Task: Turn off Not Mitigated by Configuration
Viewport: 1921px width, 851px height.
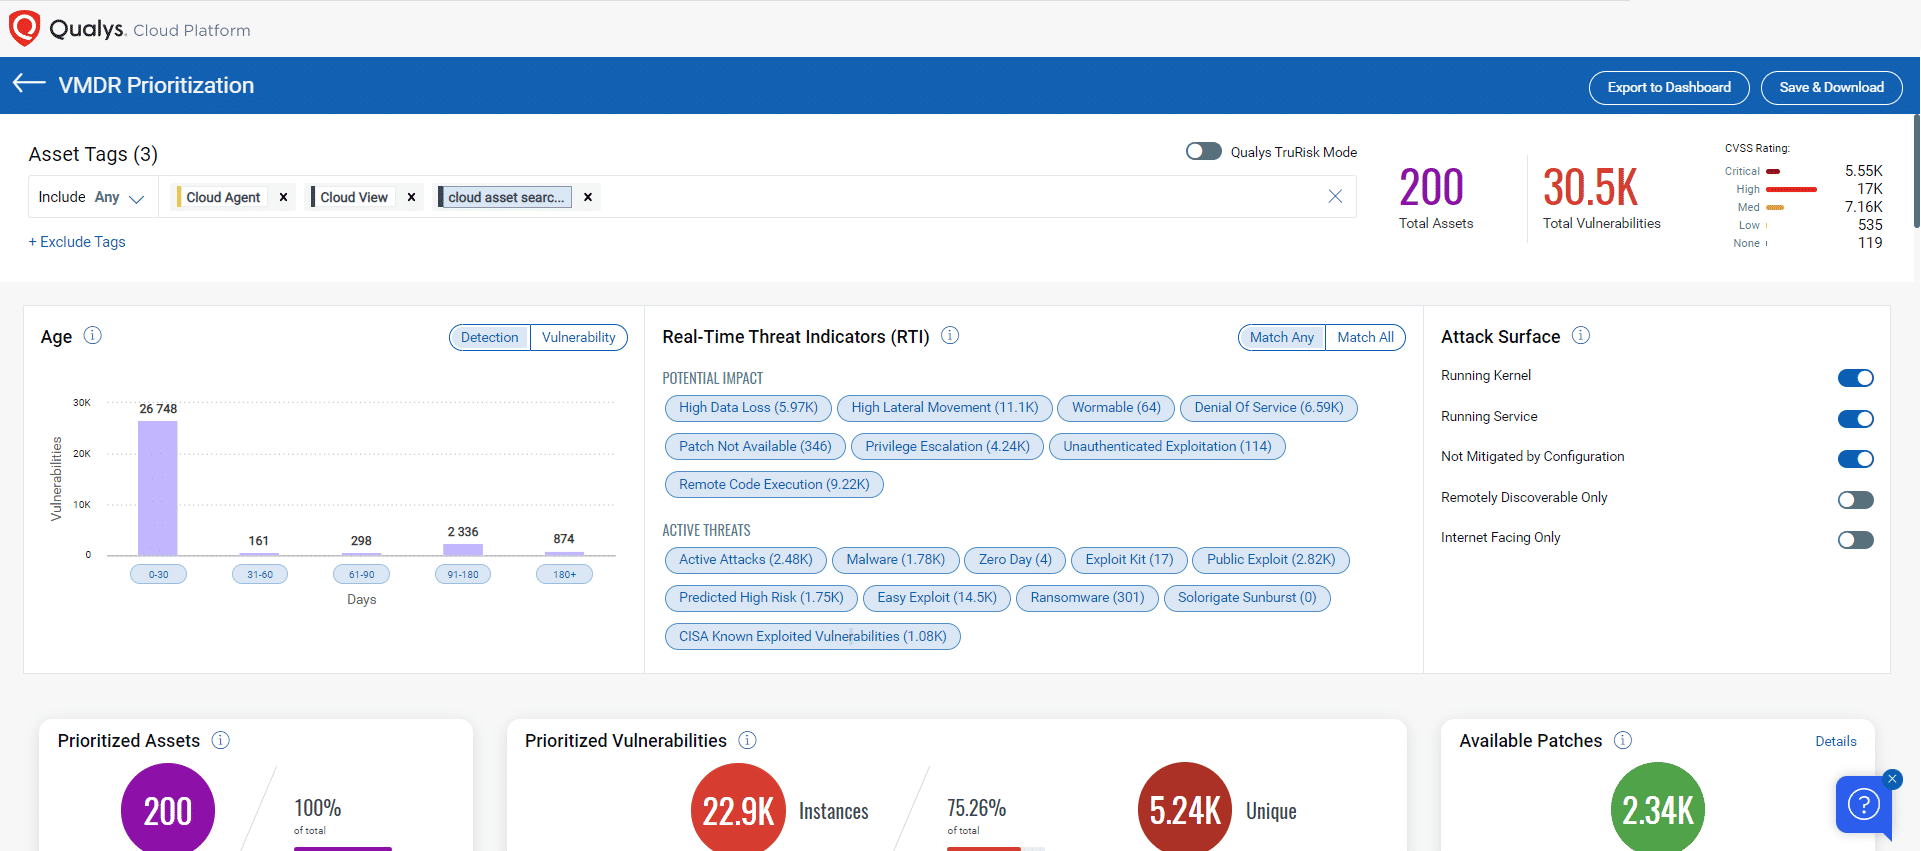Action: point(1856,459)
